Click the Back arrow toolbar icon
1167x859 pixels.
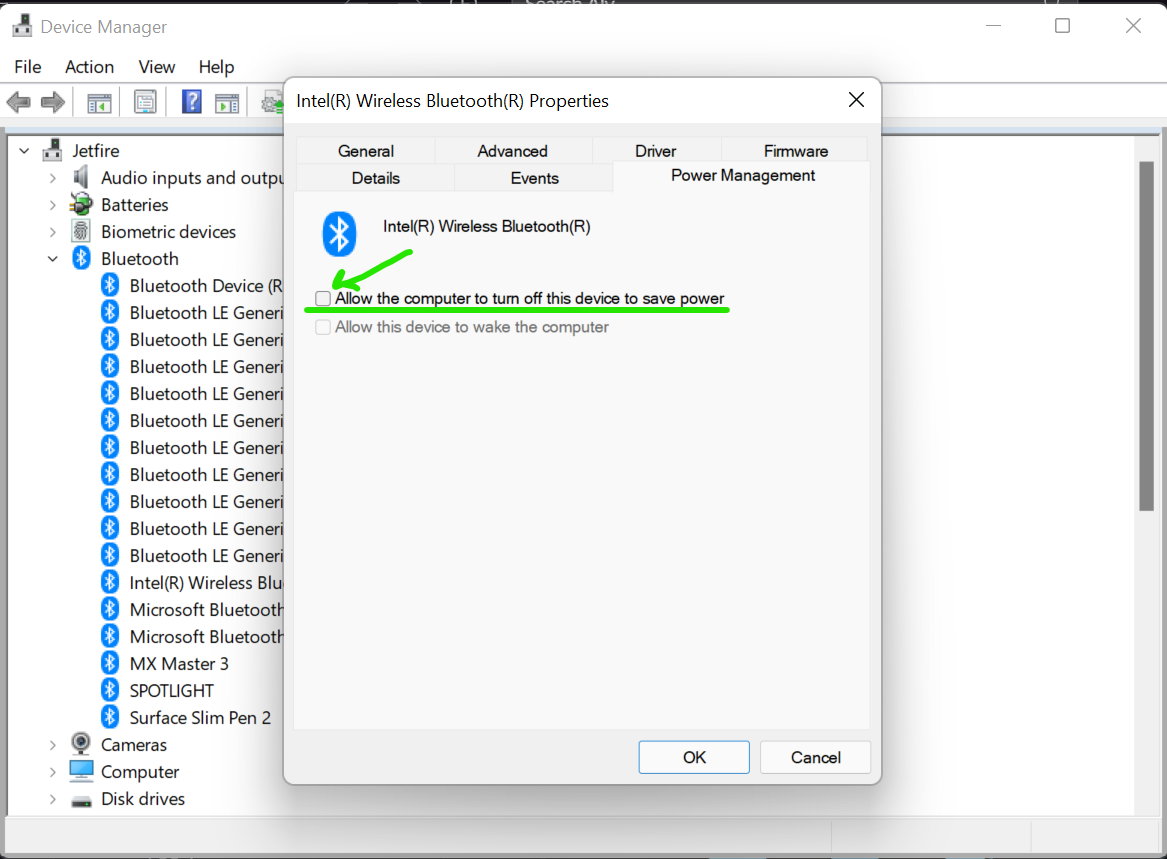pyautogui.click(x=19, y=101)
